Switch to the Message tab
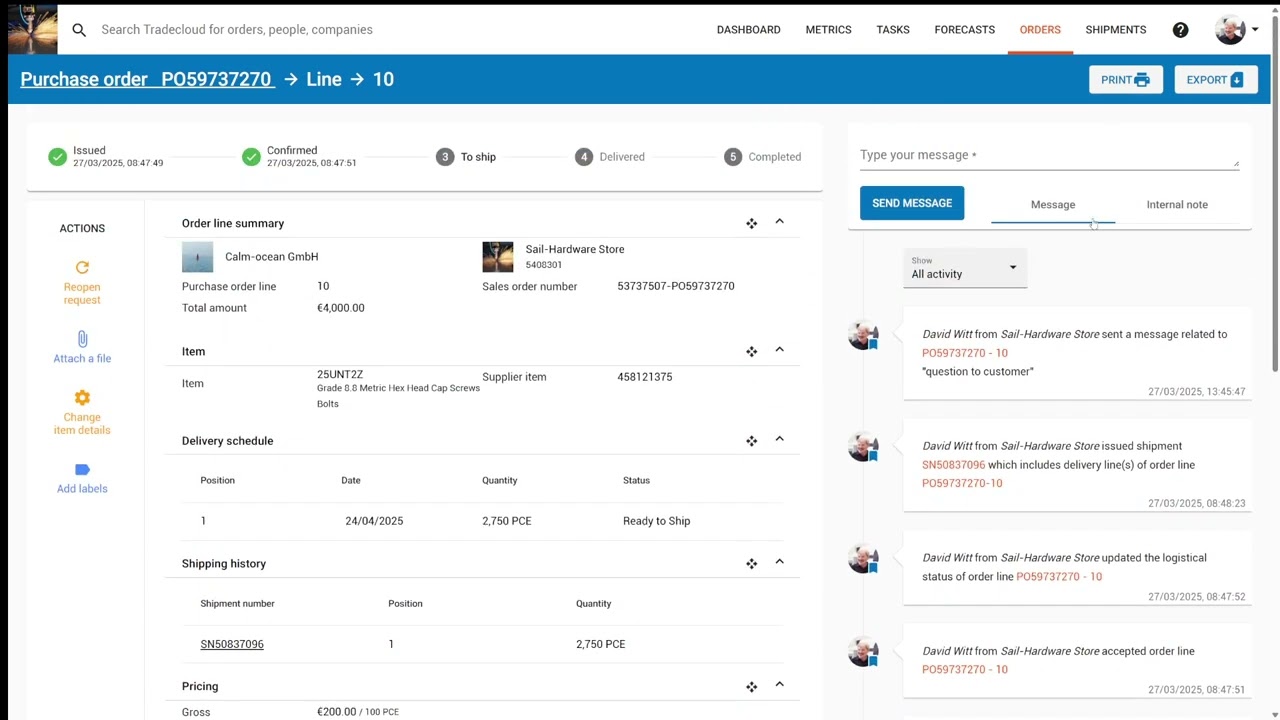This screenshot has height=720, width=1280. [1053, 205]
